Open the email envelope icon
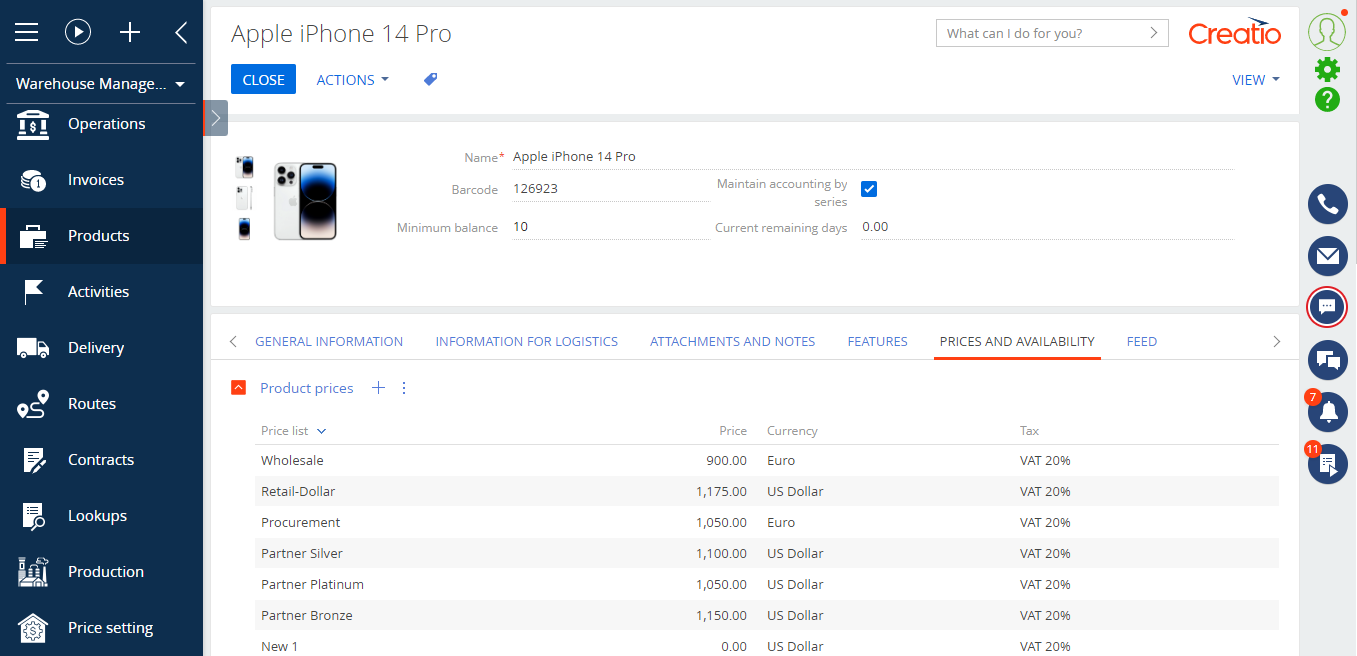 1327,256
